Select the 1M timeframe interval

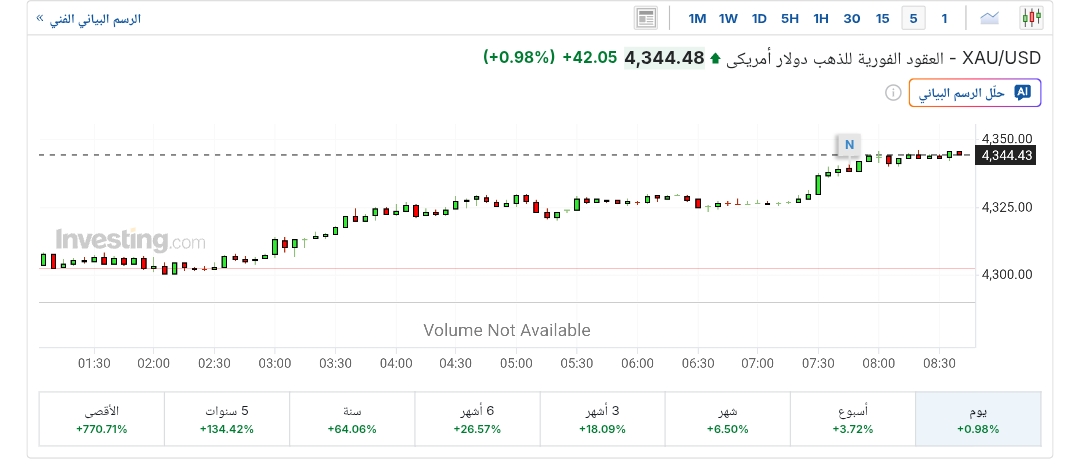pyautogui.click(x=697, y=18)
